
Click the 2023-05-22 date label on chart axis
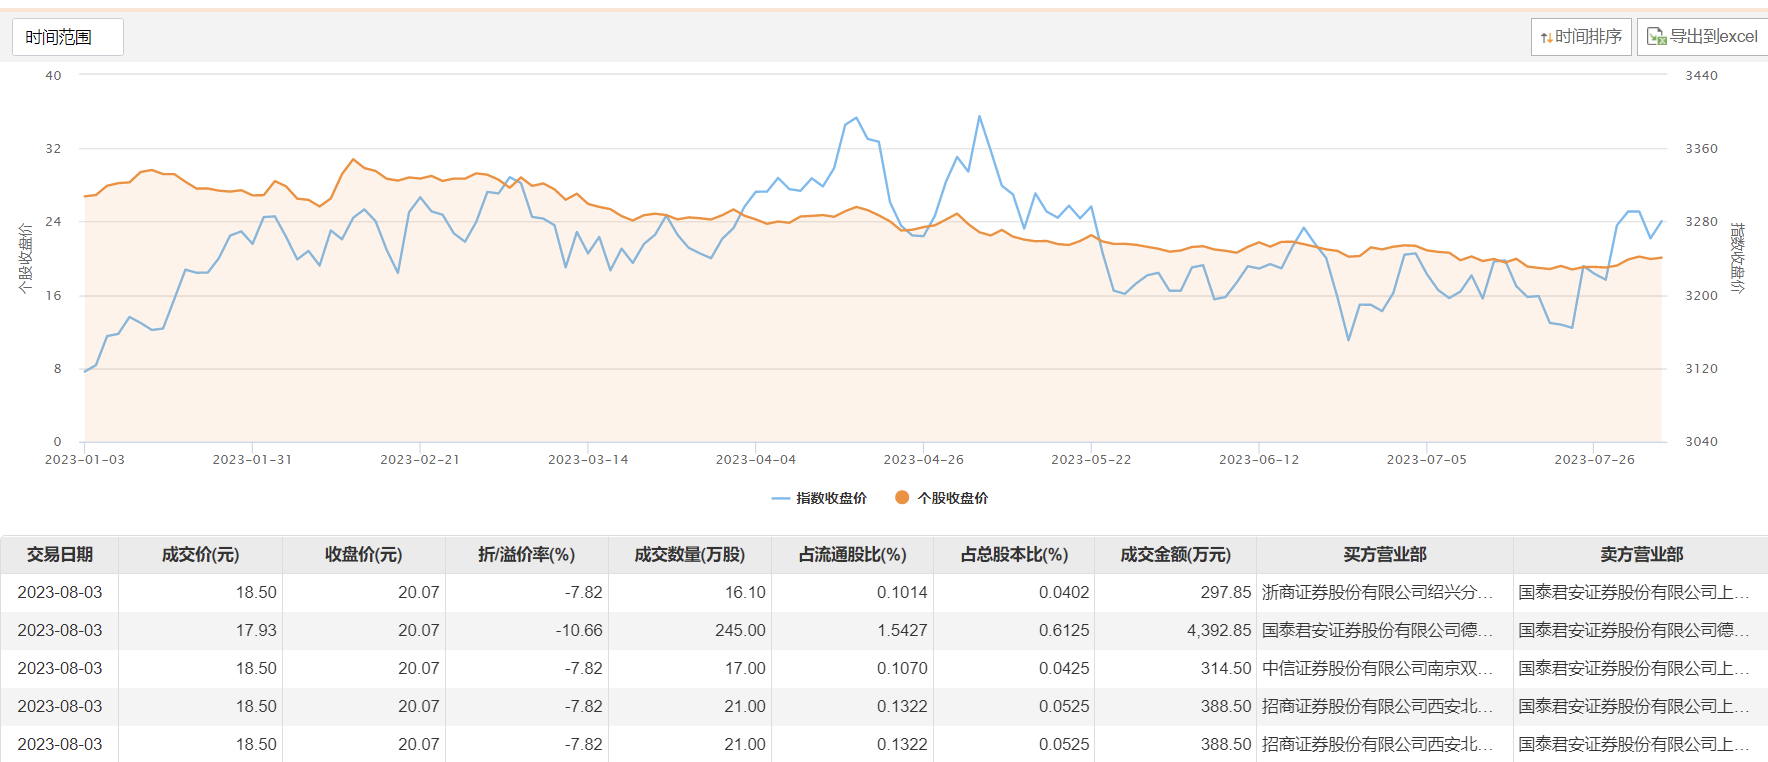[1091, 460]
